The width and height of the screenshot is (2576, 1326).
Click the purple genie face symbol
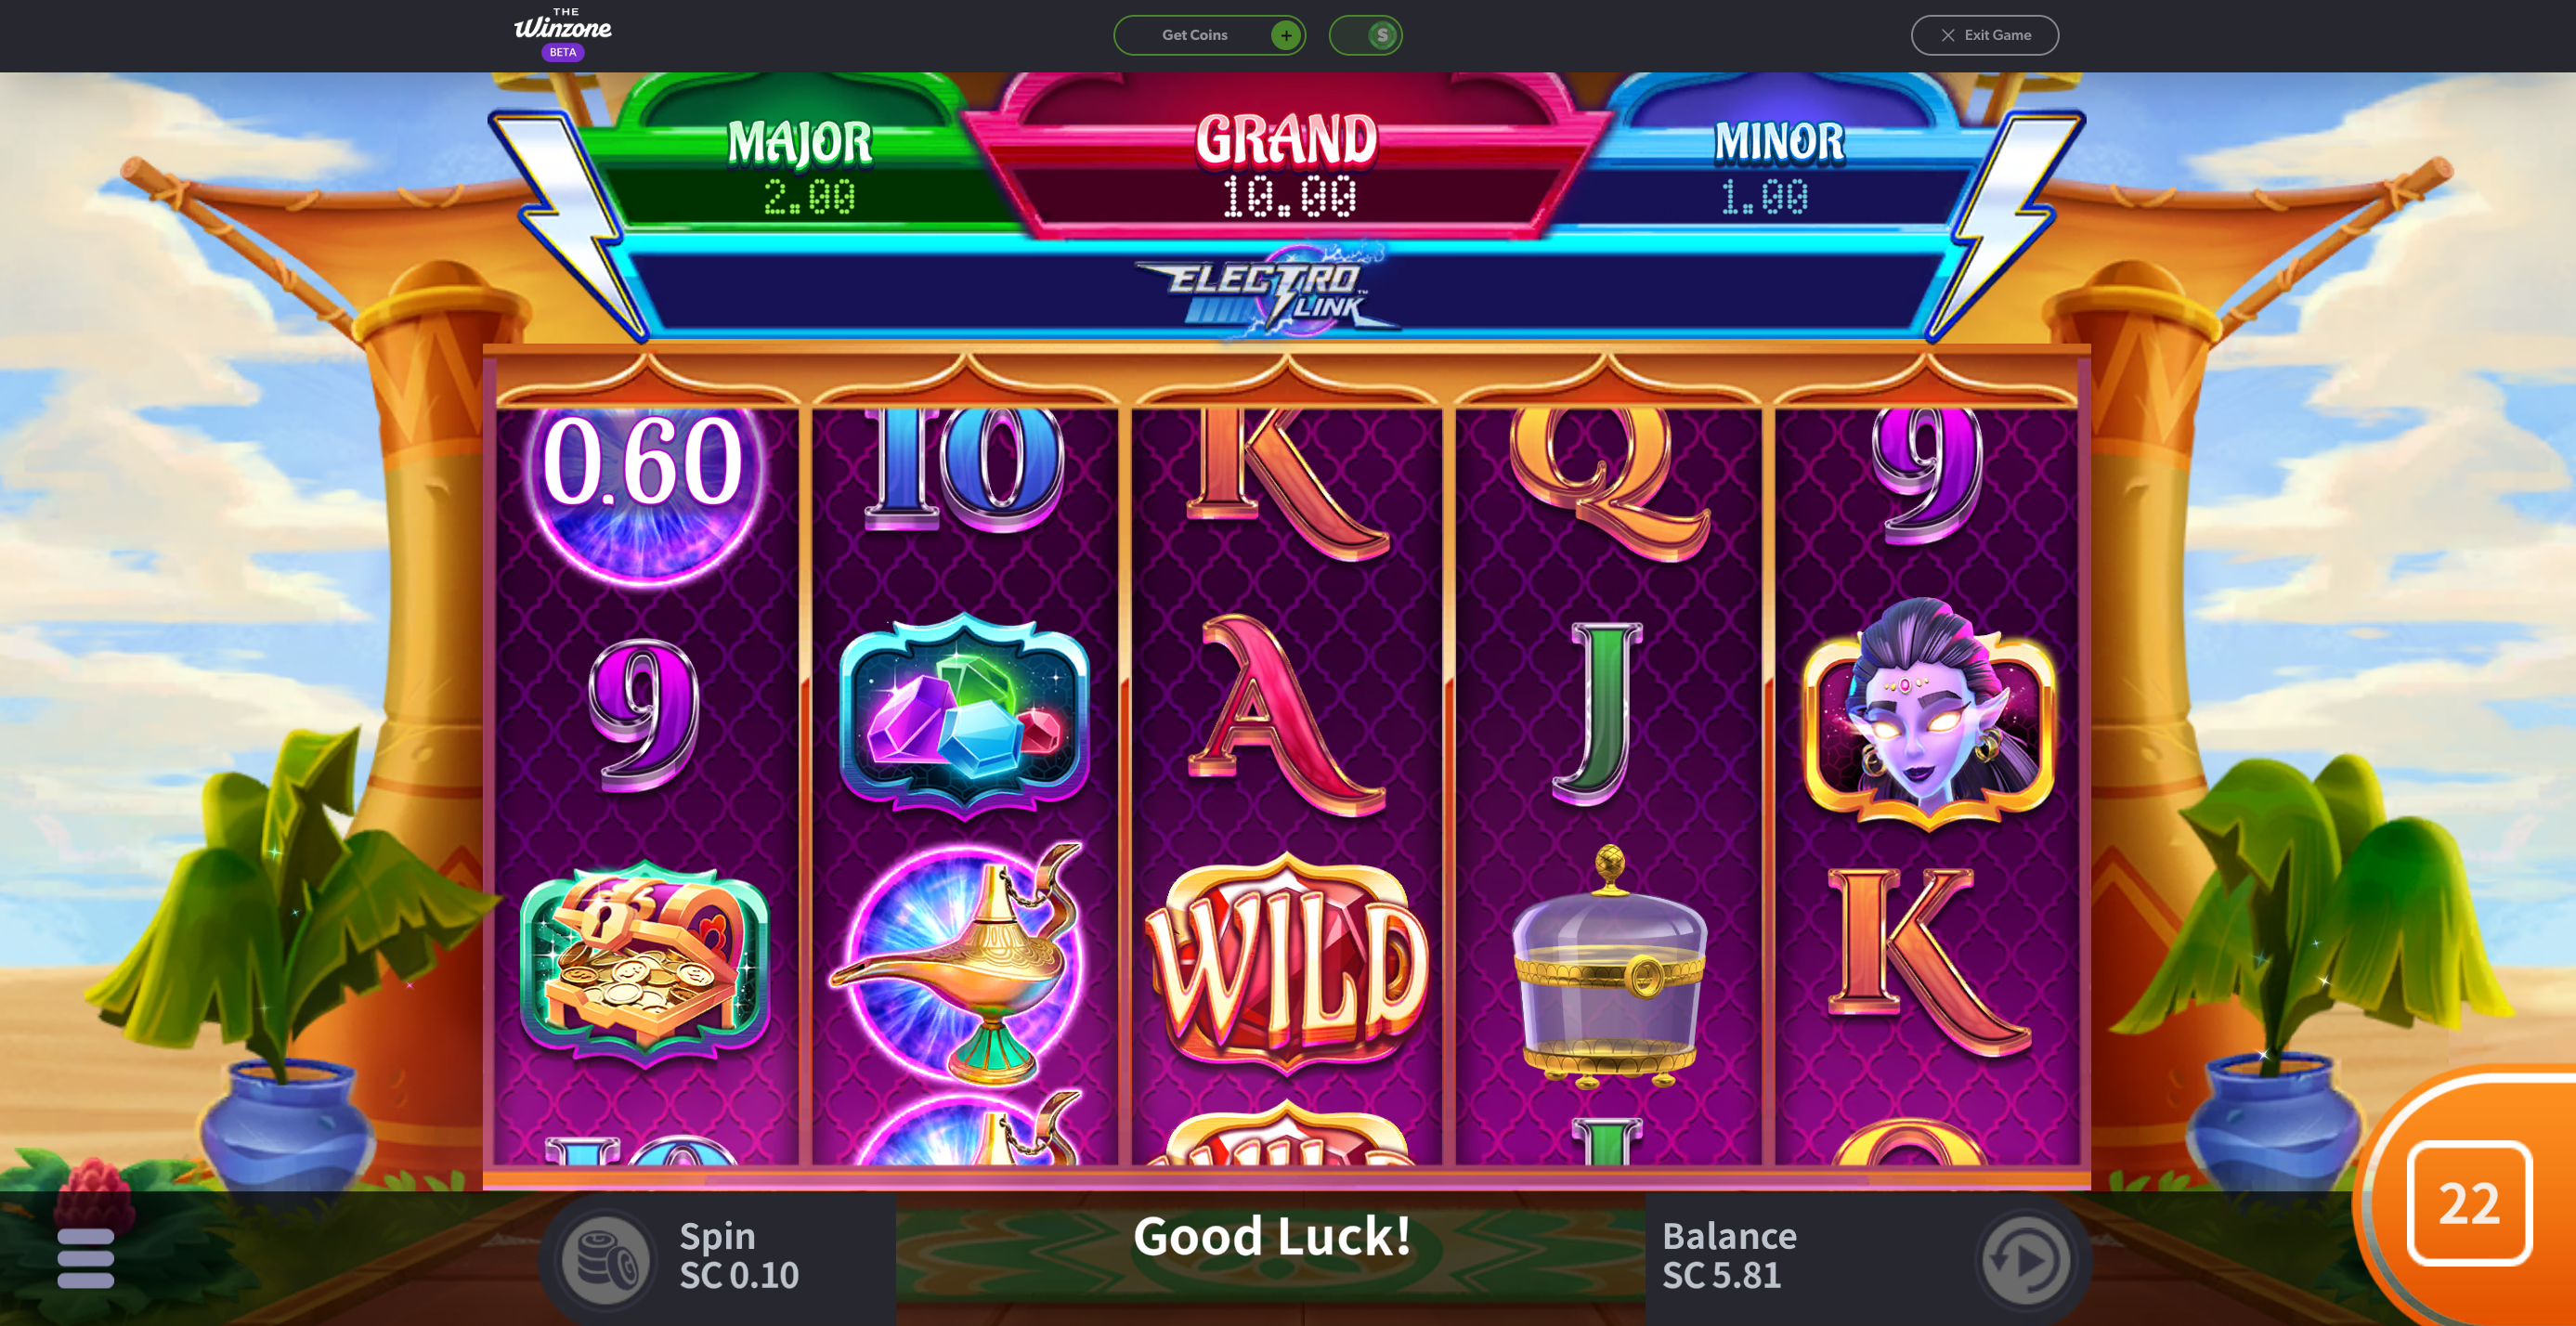1928,715
